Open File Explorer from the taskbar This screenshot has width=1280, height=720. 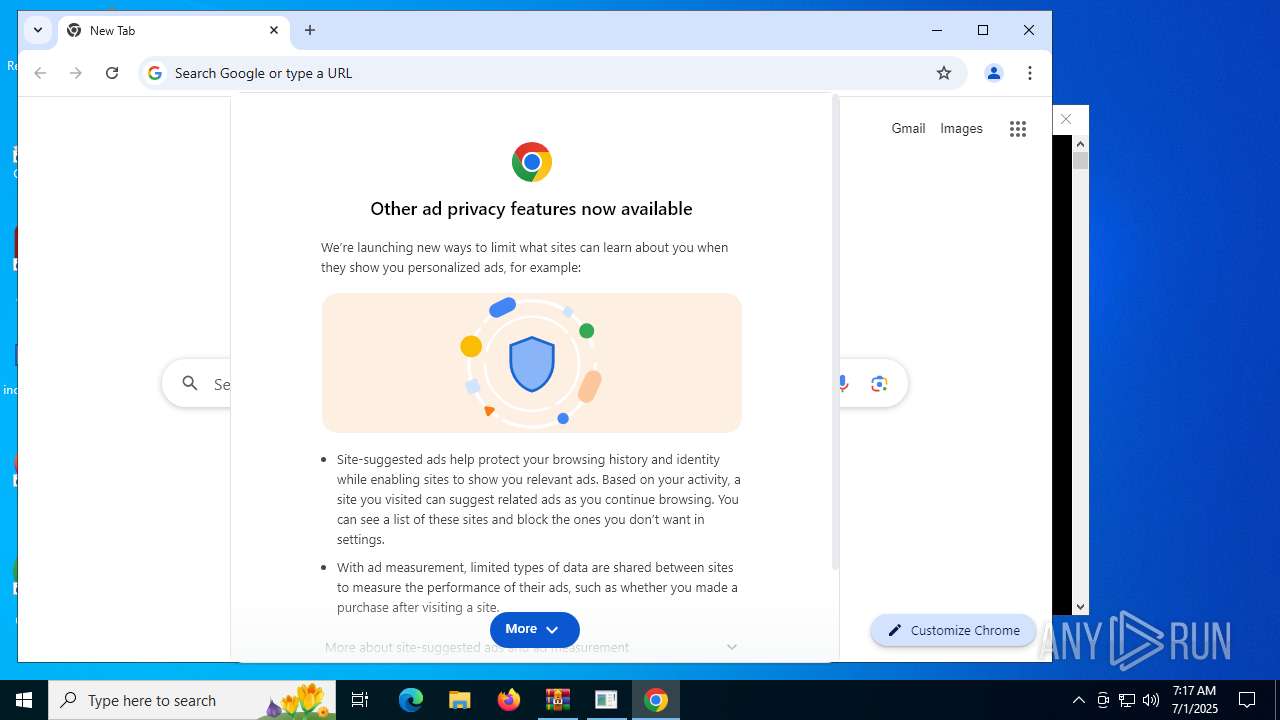(x=460, y=700)
